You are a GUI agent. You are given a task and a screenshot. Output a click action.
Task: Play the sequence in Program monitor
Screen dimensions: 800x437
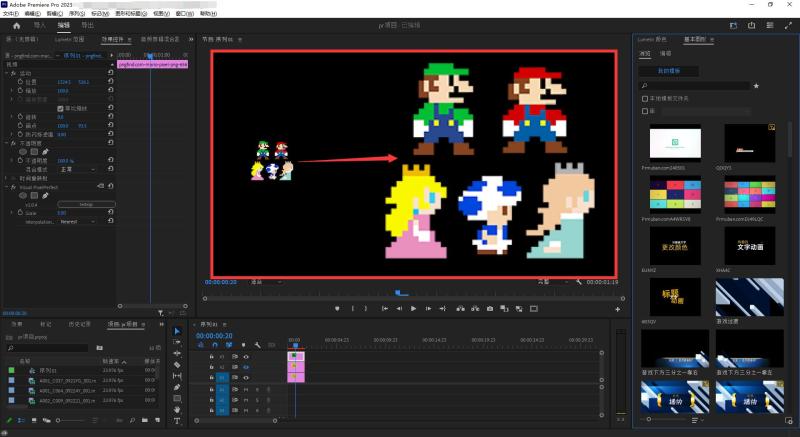pyautogui.click(x=413, y=309)
